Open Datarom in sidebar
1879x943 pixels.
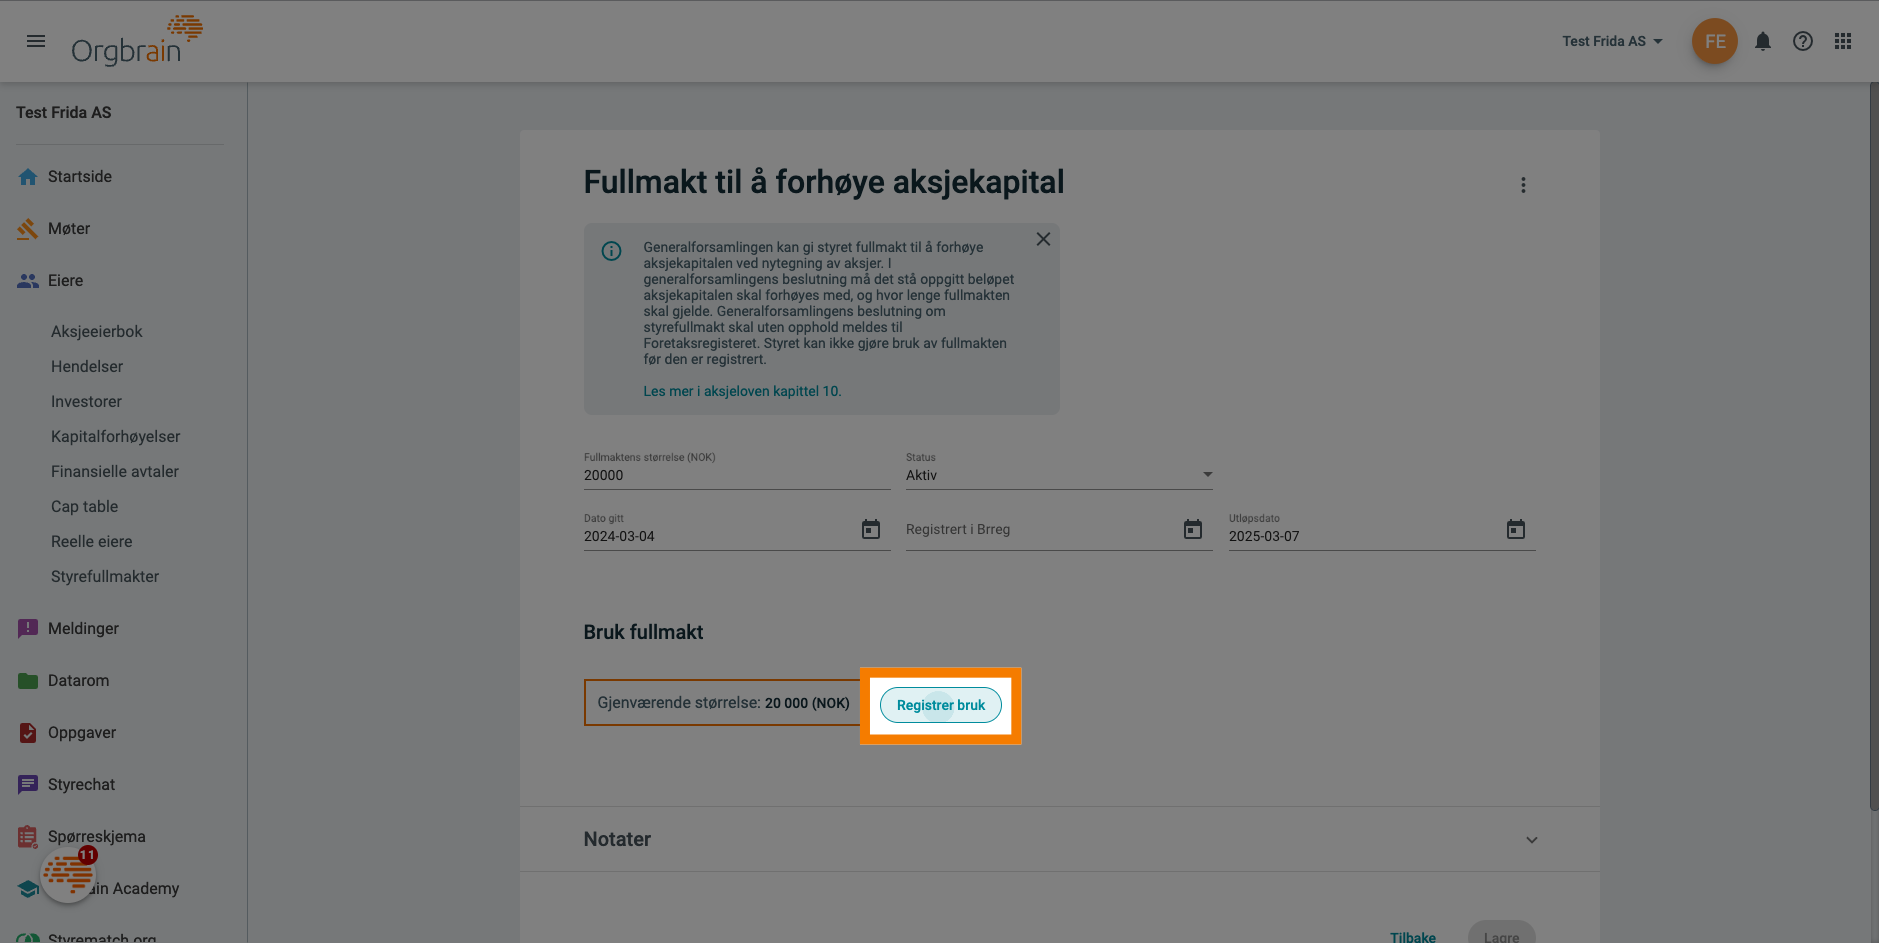(78, 680)
